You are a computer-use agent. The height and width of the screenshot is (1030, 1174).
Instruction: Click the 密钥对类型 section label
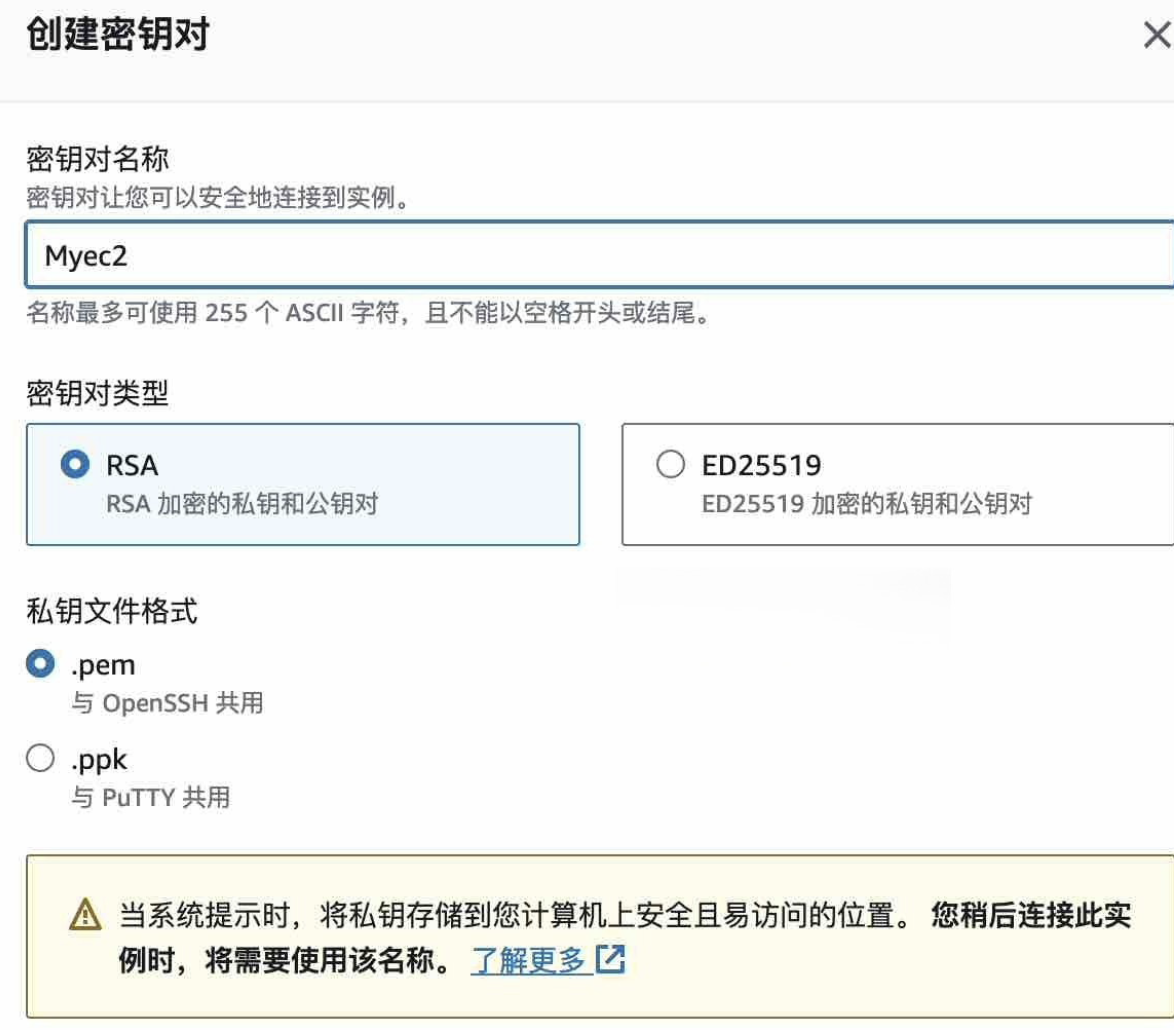click(x=98, y=393)
